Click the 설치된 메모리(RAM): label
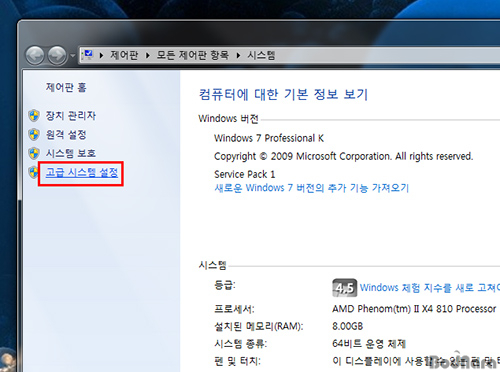Screen dimensions: 500x372 tap(259, 326)
